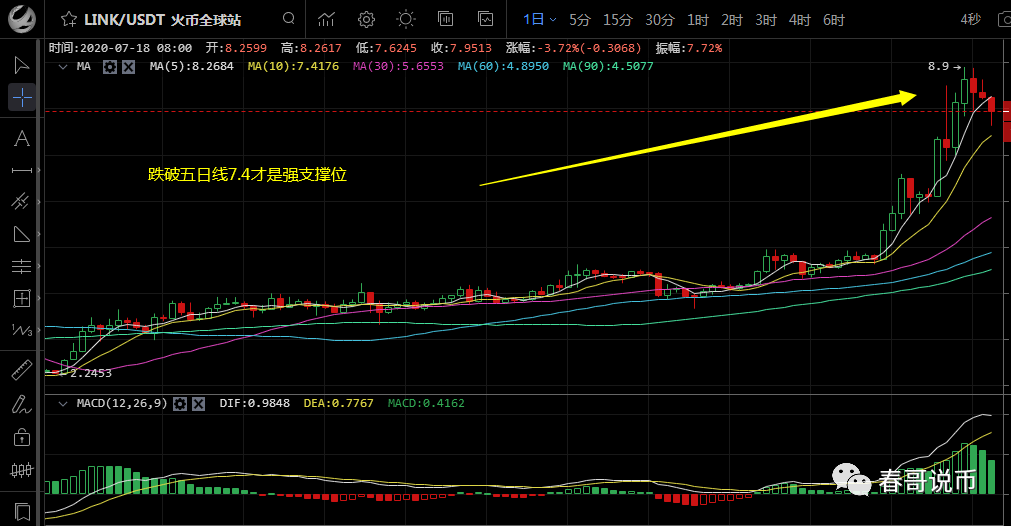Open the indicators chart icon
Screen dimensions: 1011x526
pos(327,19)
